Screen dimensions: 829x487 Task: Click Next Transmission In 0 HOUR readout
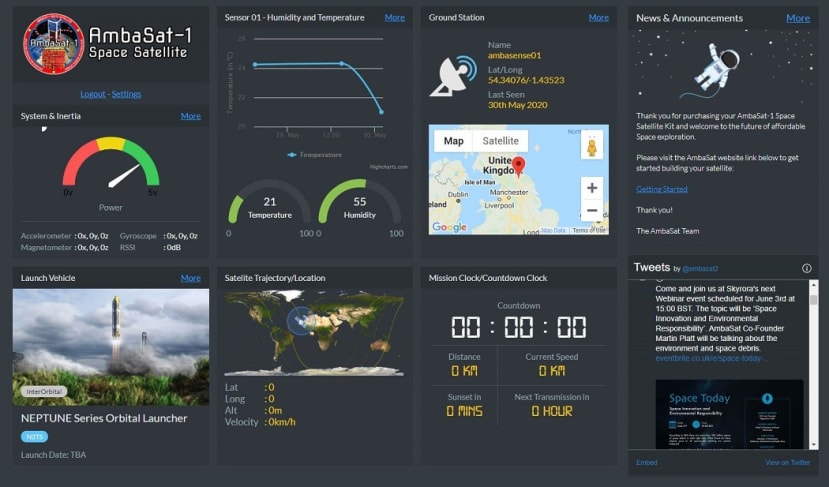click(551, 411)
